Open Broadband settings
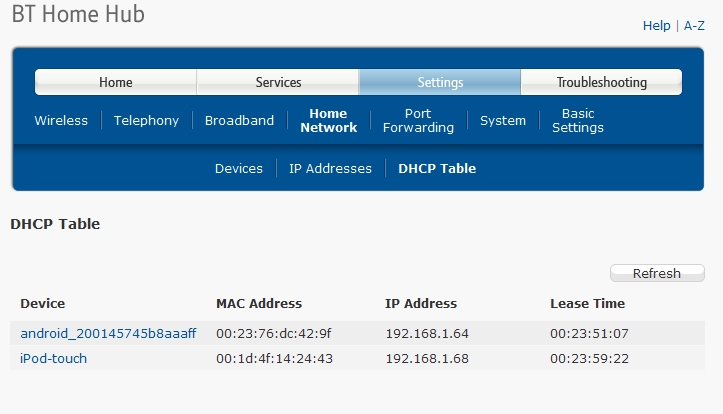The height and width of the screenshot is (414, 723). 239,120
